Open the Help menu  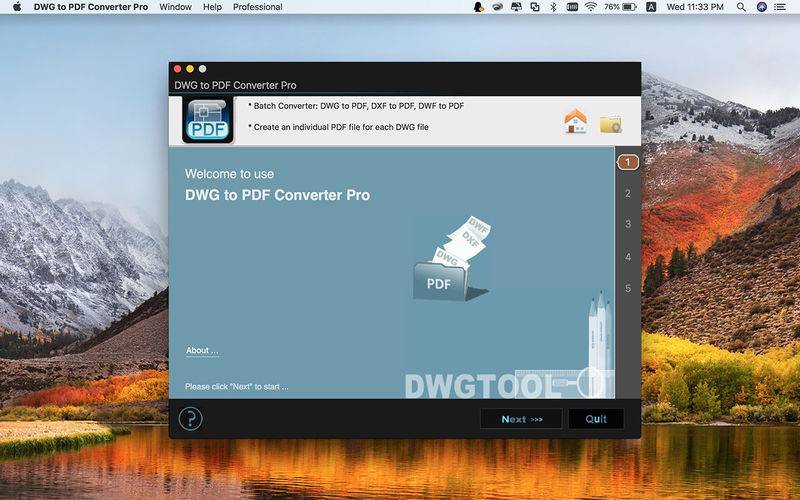click(x=212, y=7)
